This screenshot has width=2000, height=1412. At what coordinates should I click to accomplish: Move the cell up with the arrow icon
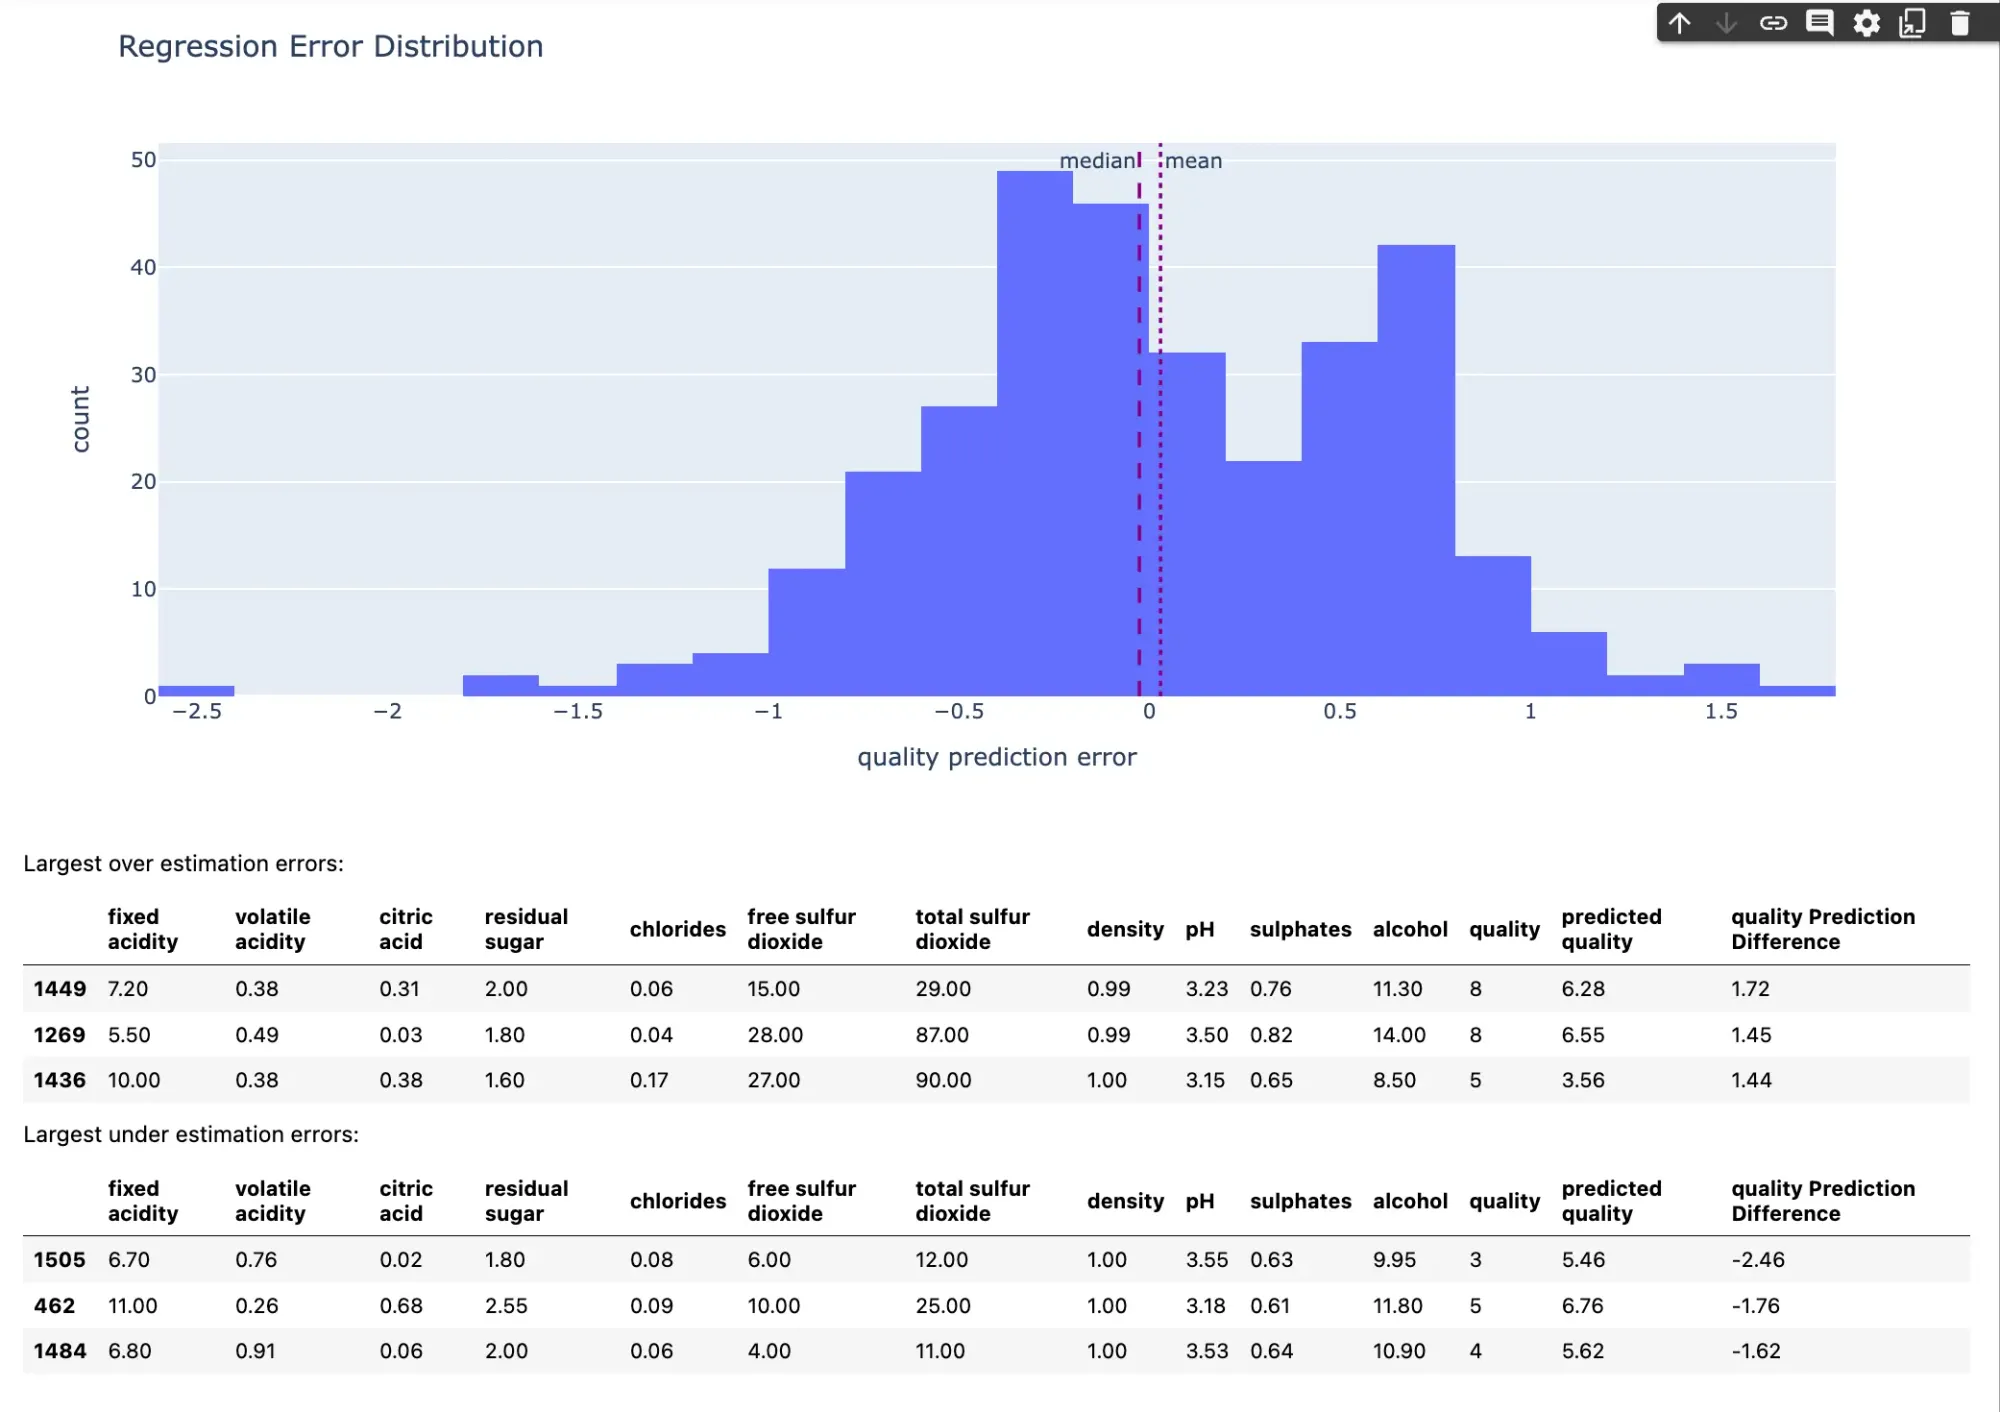[1680, 23]
